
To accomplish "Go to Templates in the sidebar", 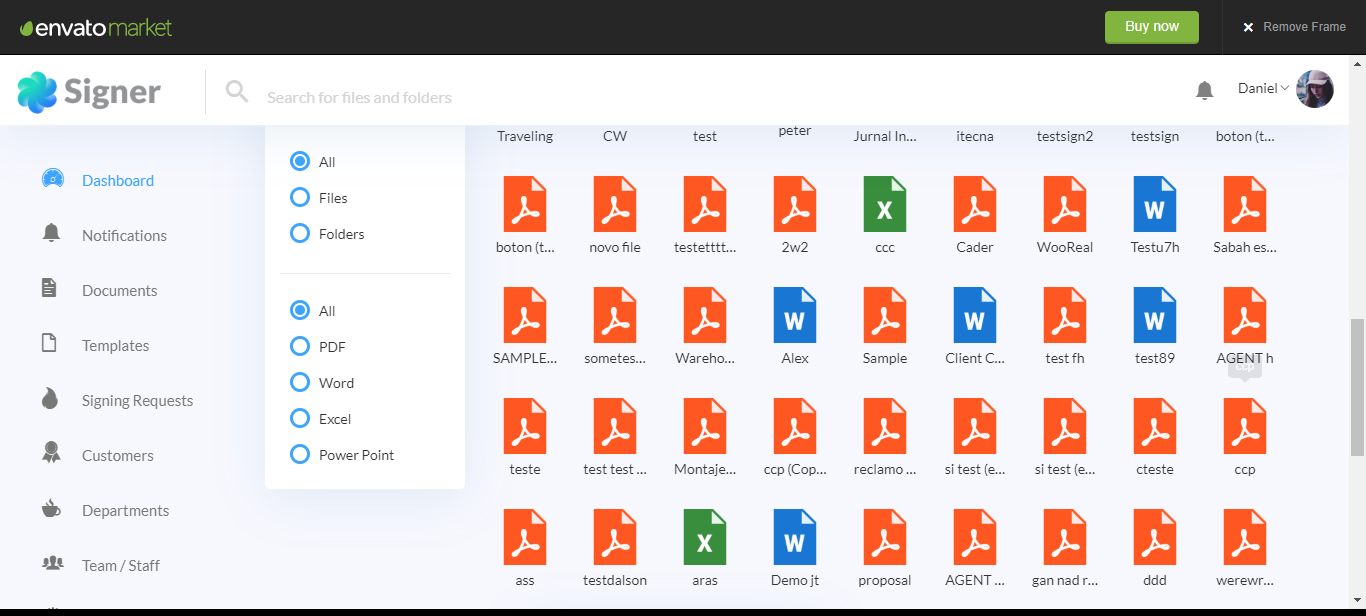I will [115, 345].
